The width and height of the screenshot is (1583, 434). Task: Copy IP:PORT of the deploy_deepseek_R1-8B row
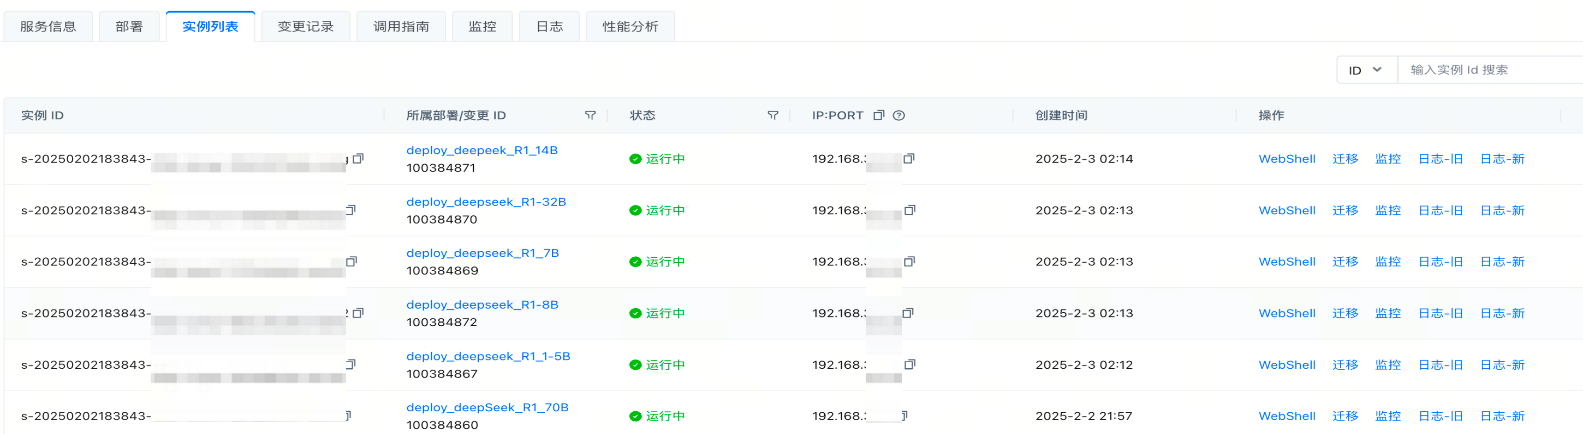(908, 313)
